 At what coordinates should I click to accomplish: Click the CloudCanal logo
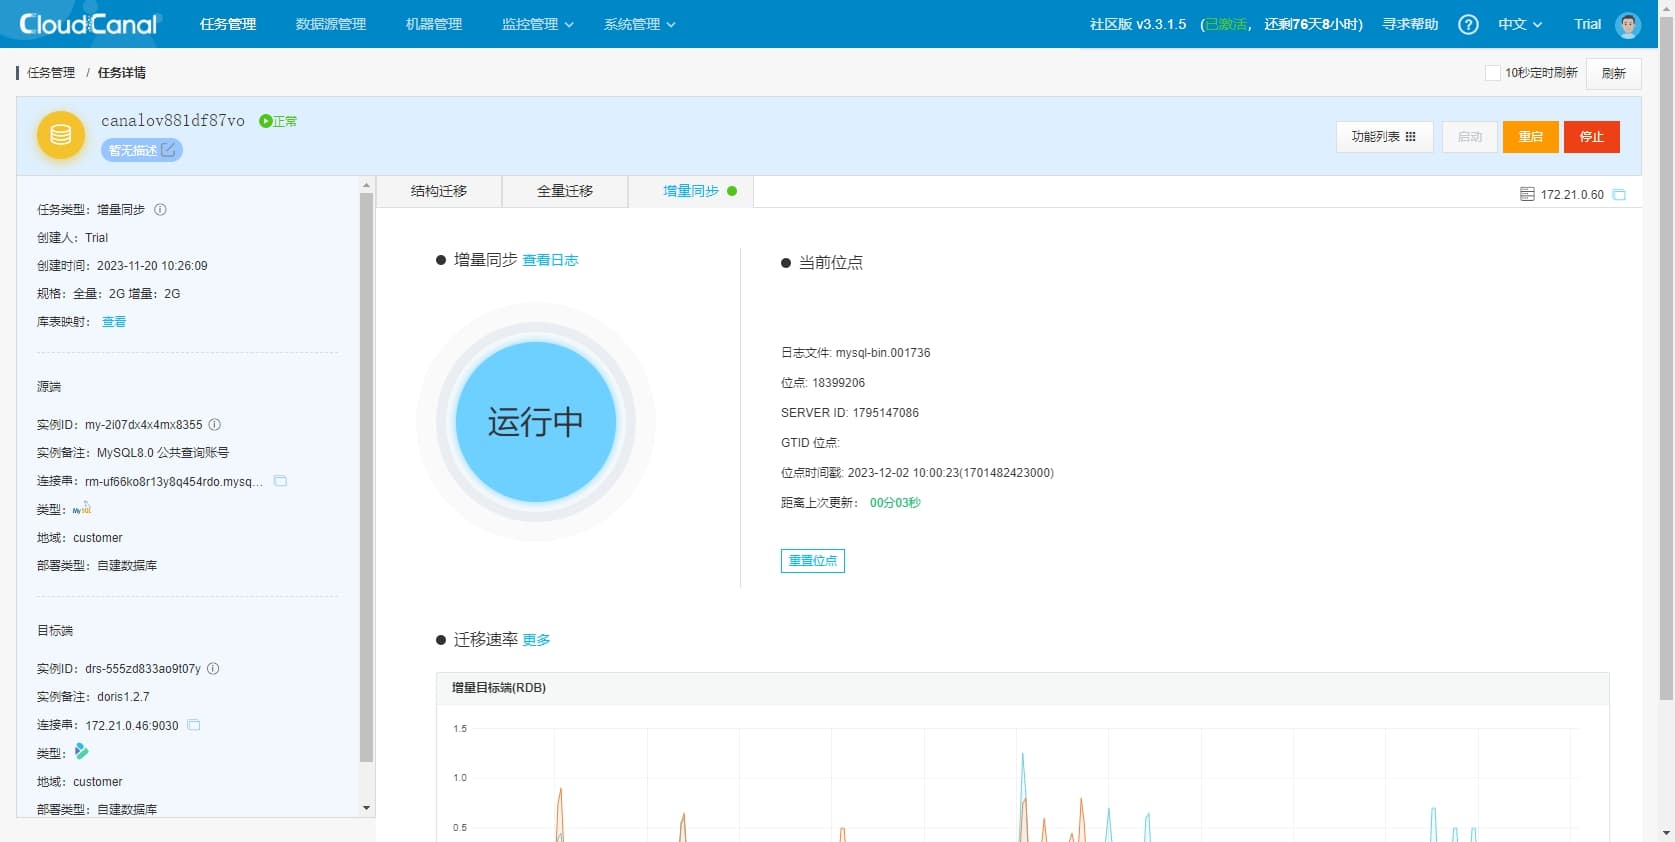[x=89, y=24]
